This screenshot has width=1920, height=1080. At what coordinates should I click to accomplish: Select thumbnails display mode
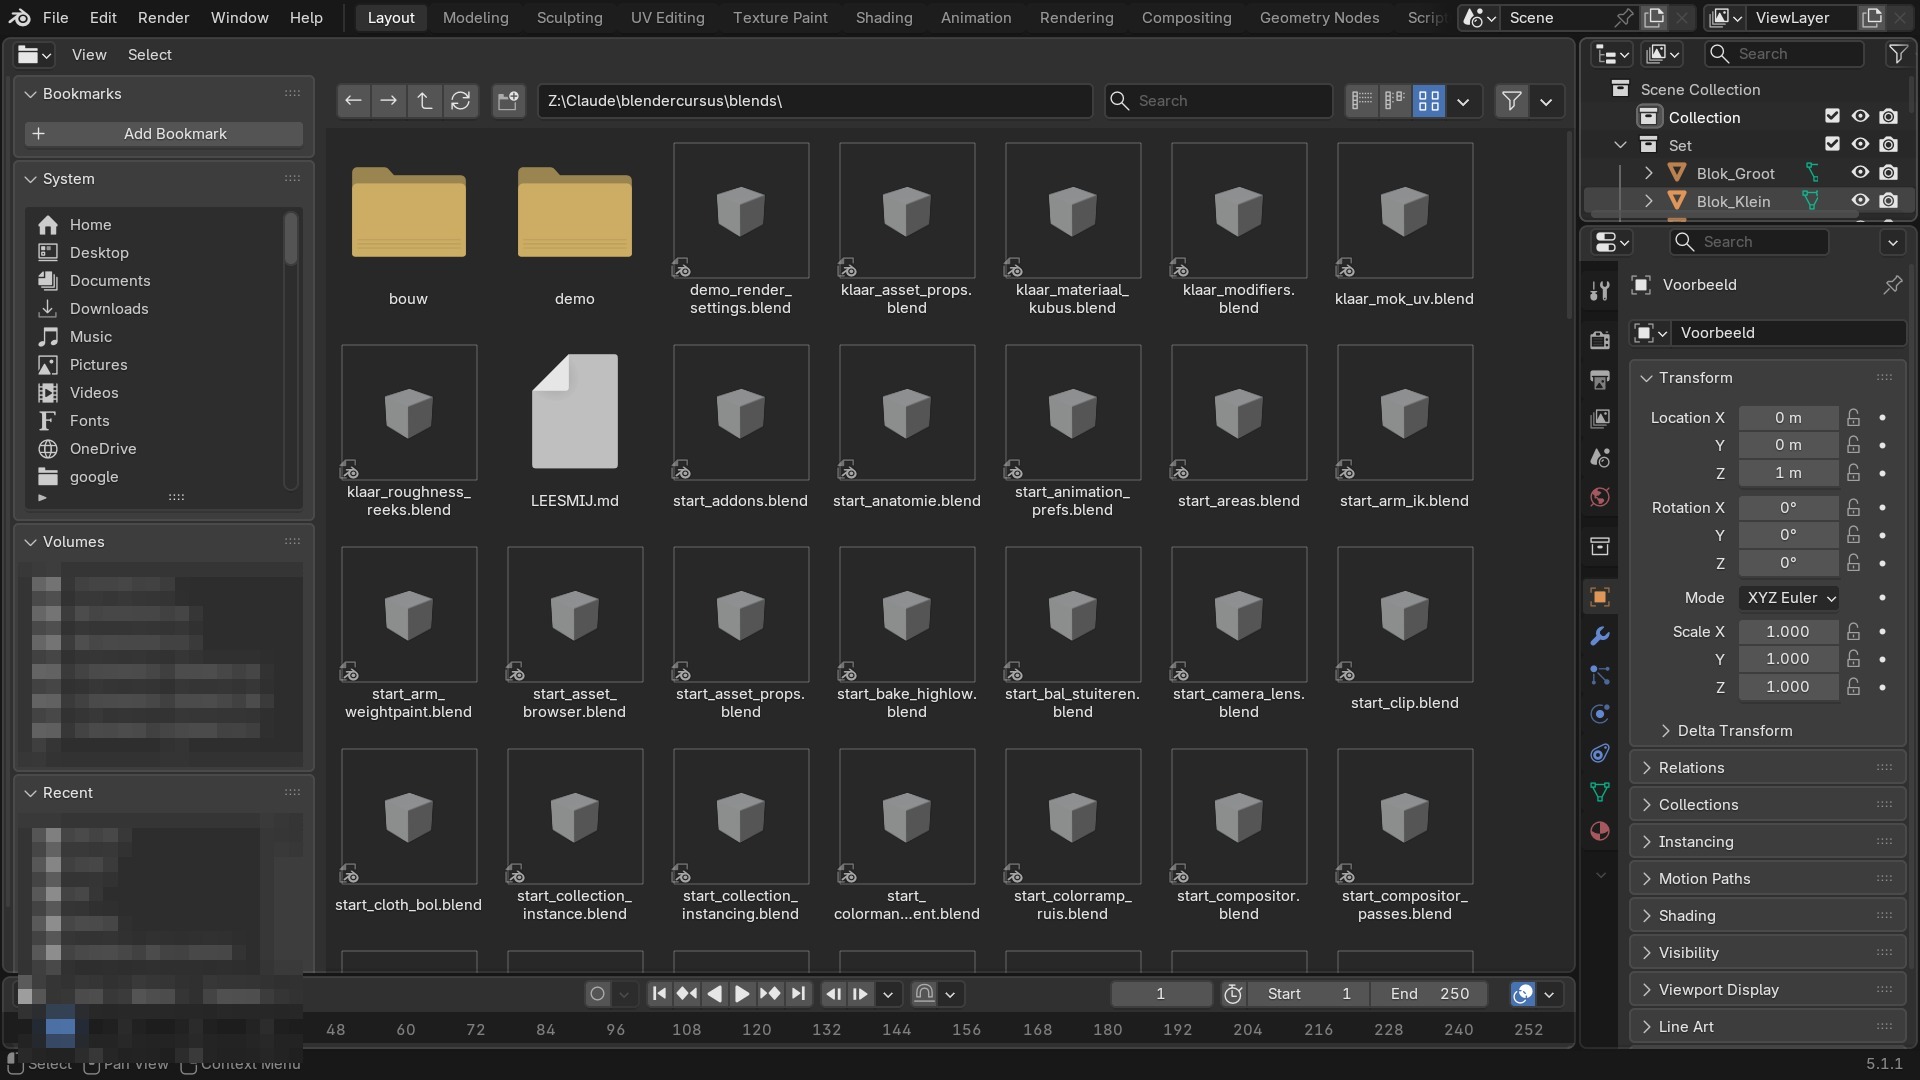[1429, 101]
